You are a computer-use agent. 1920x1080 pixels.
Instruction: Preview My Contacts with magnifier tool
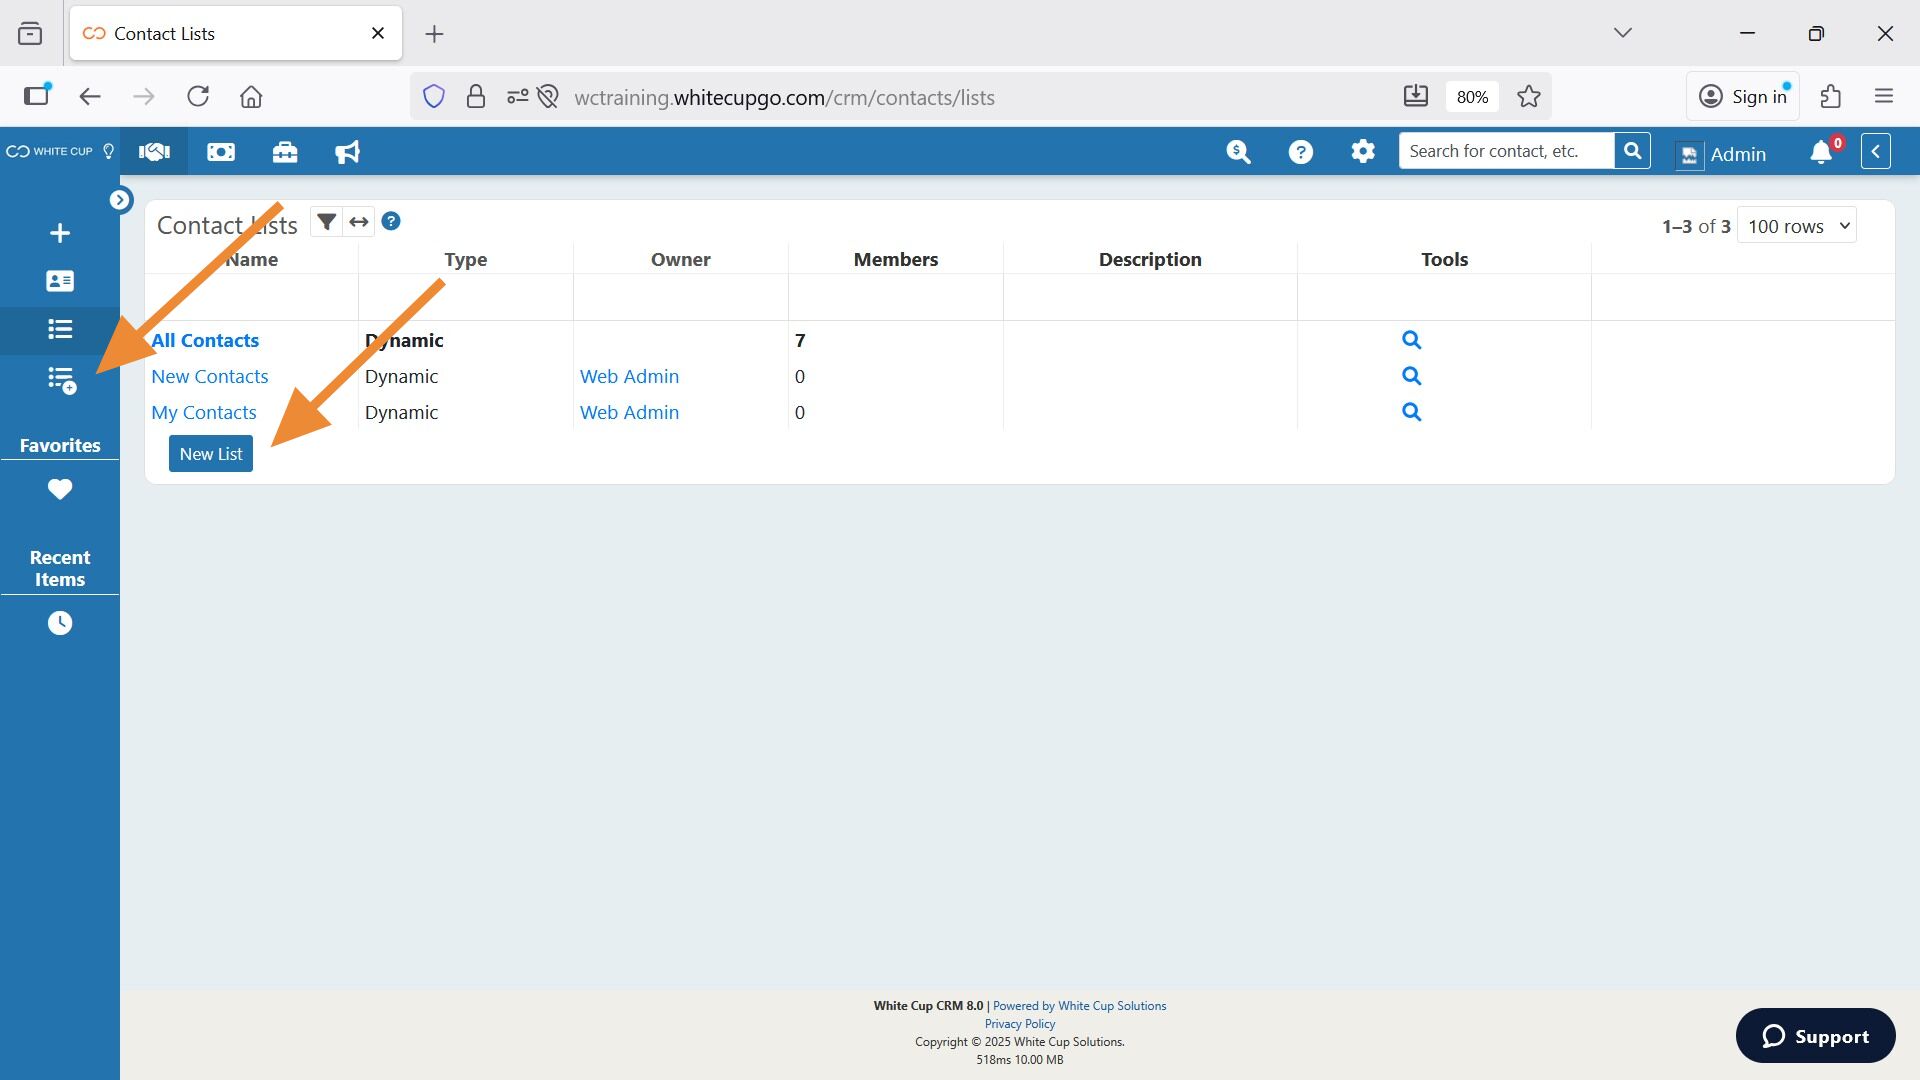(1411, 412)
